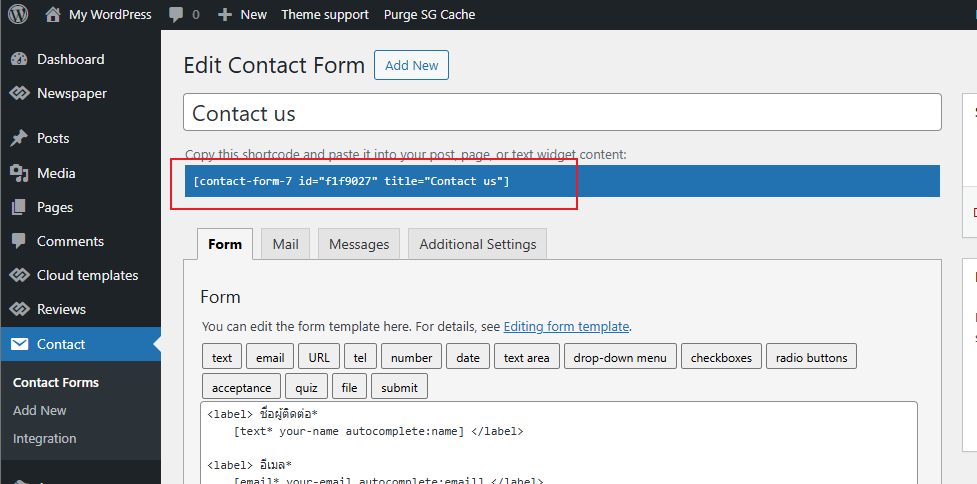Open My WordPress site link
Image resolution: width=977 pixels, height=484 pixels.
click(x=110, y=14)
